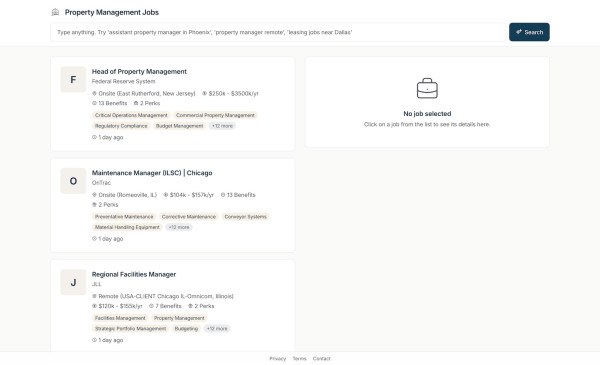The height and width of the screenshot is (365, 600).
Task: Click the Search button
Action: click(529, 32)
